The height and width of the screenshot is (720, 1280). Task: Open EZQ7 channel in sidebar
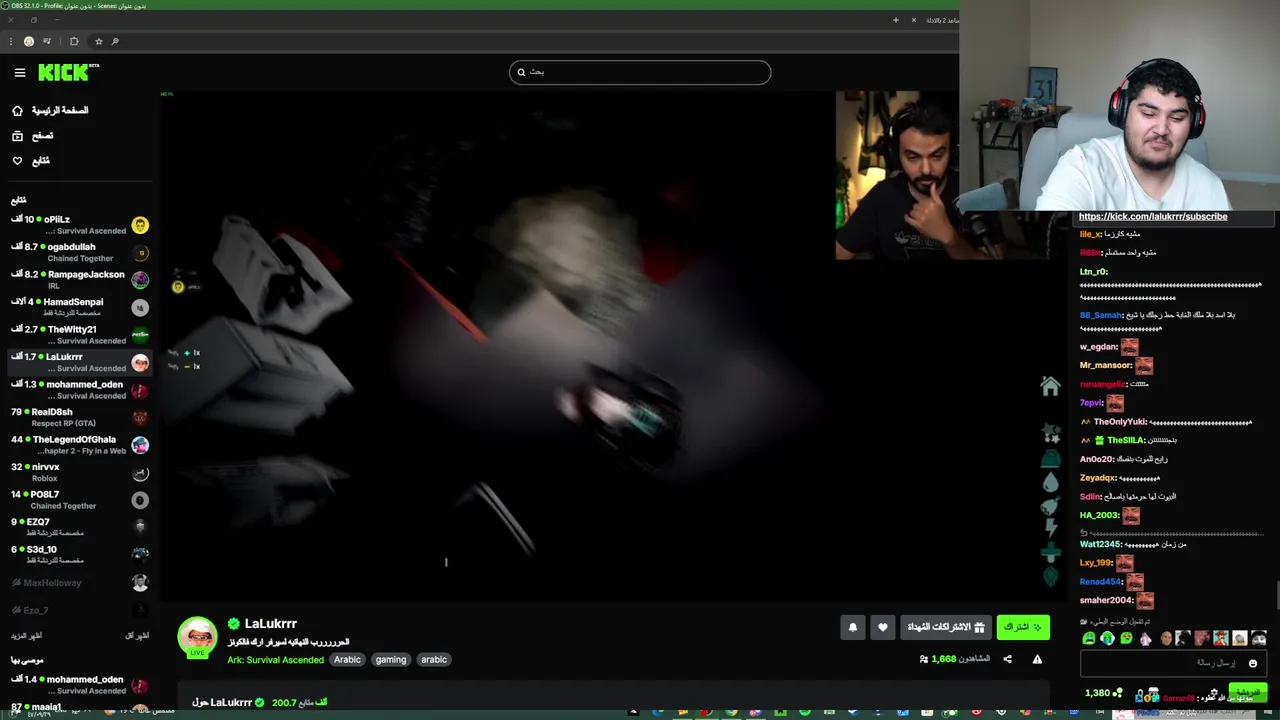(80, 527)
